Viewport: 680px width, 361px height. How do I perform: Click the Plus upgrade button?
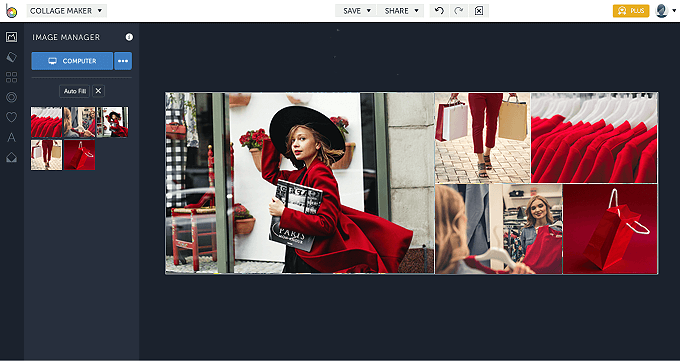pos(631,11)
